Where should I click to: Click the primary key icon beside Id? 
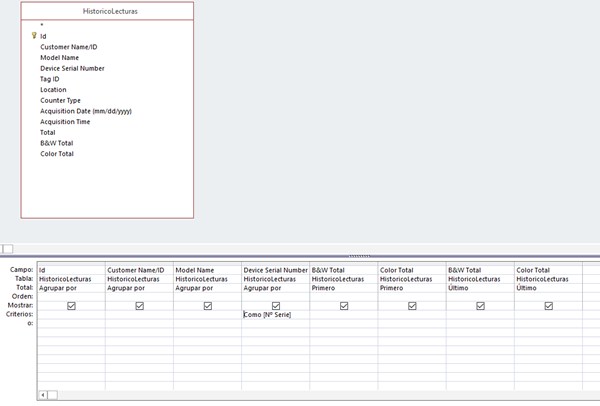point(34,36)
